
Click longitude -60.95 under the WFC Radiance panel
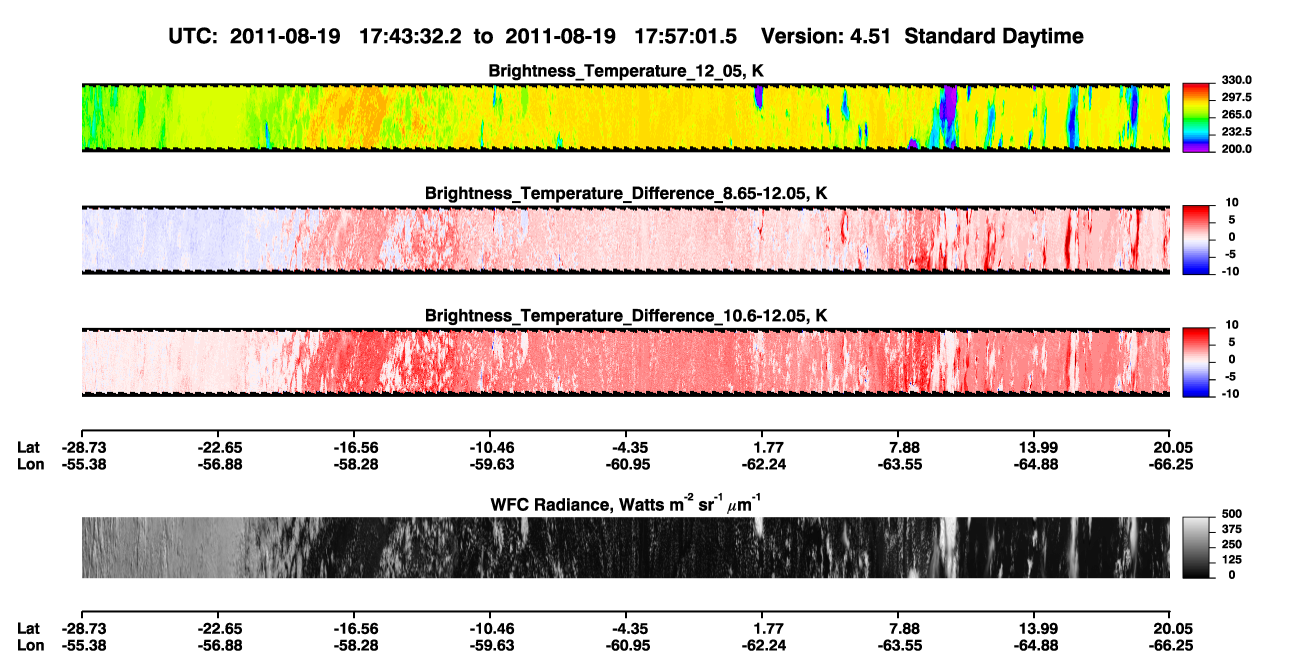[626, 646]
